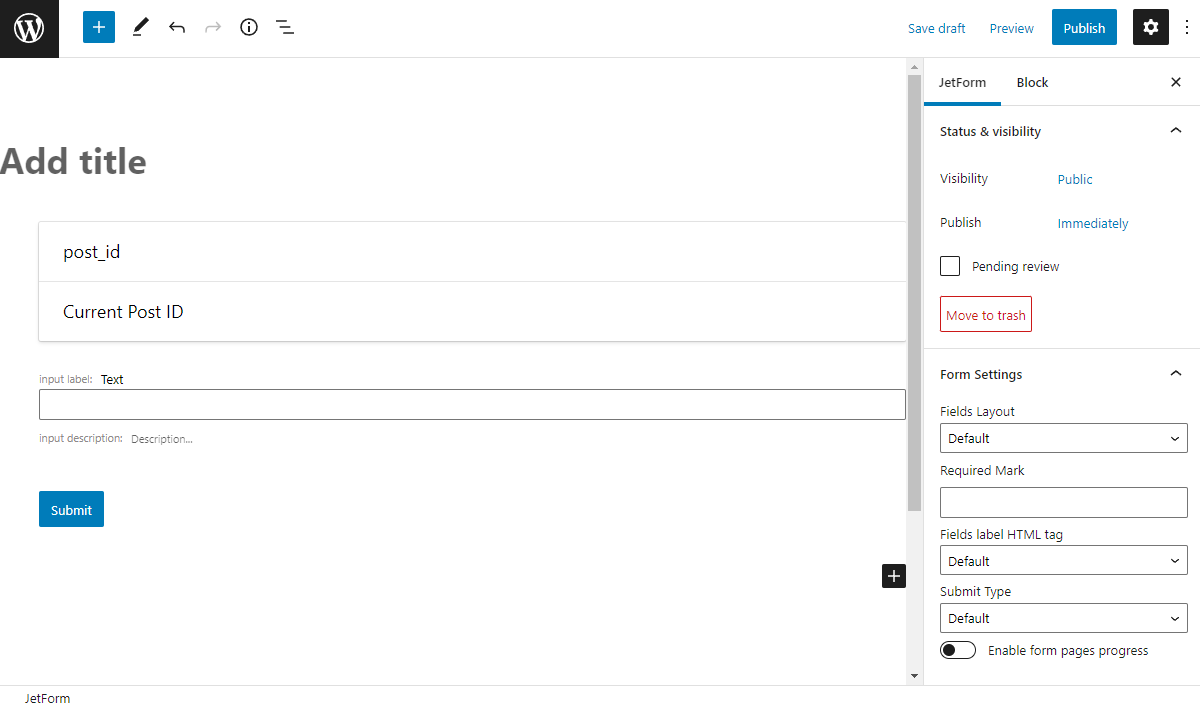1200x708 pixels.
Task: Open the Fields Layout dropdown
Action: [x=1063, y=438]
